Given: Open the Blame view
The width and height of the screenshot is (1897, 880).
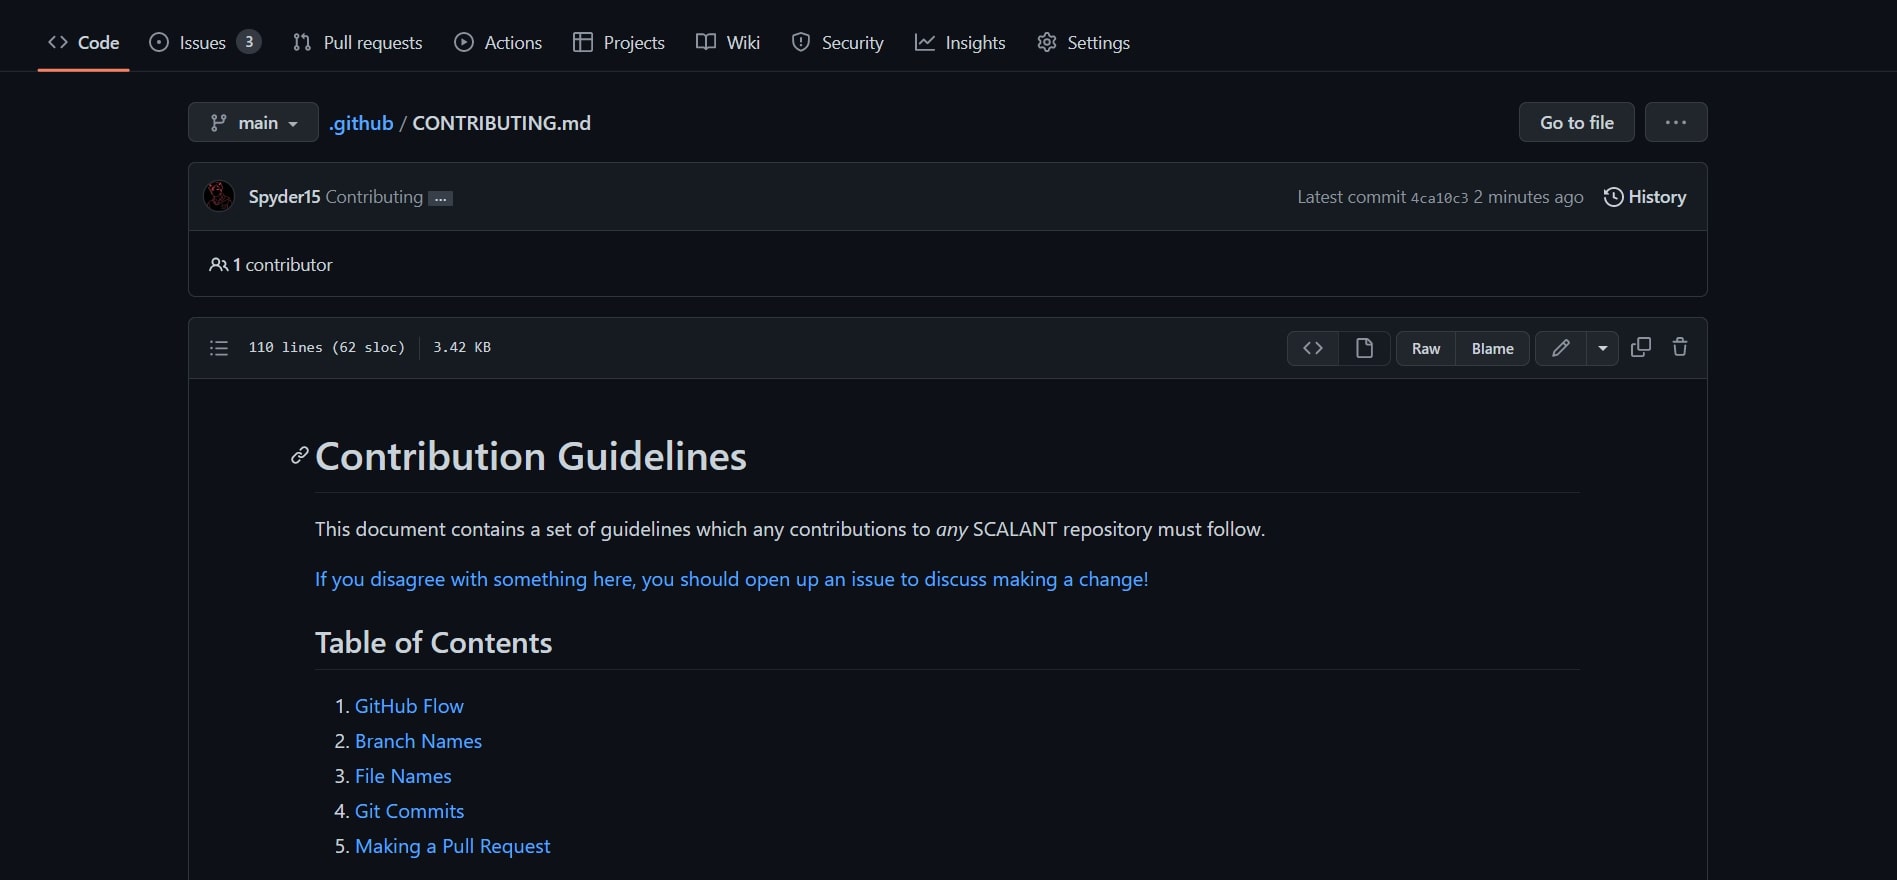Looking at the screenshot, I should click(x=1493, y=348).
